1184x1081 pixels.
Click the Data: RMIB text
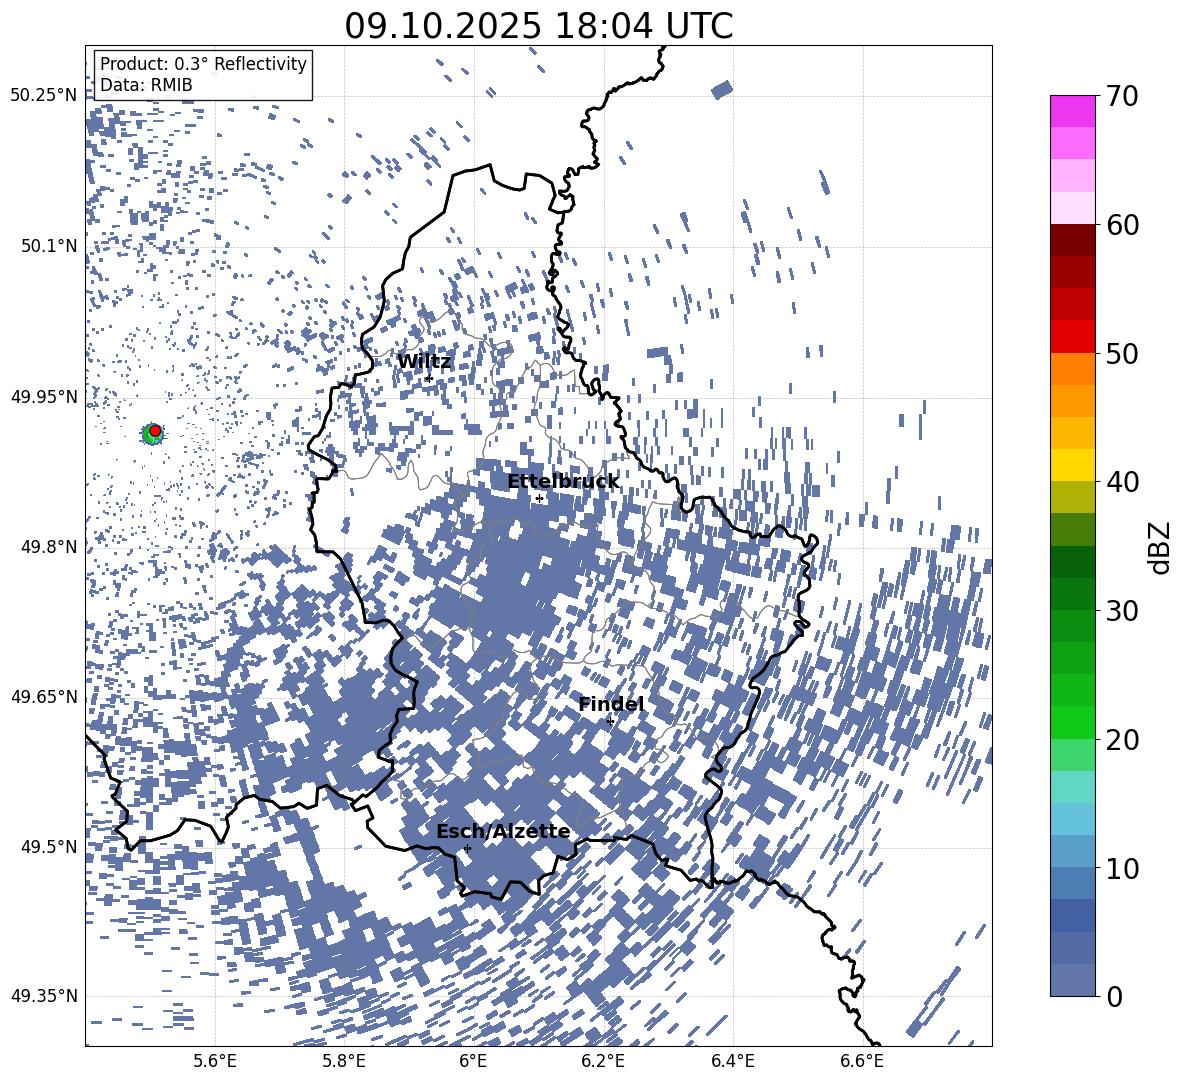(x=146, y=85)
